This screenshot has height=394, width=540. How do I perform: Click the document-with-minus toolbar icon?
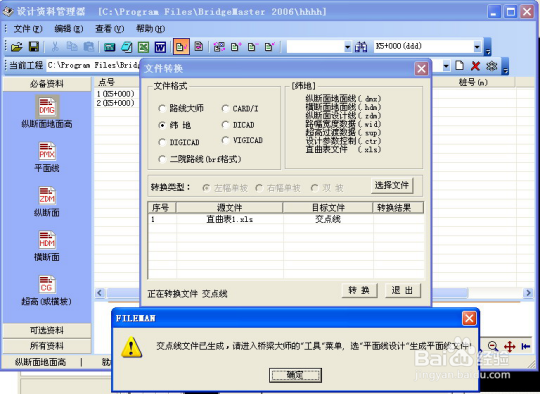253,46
